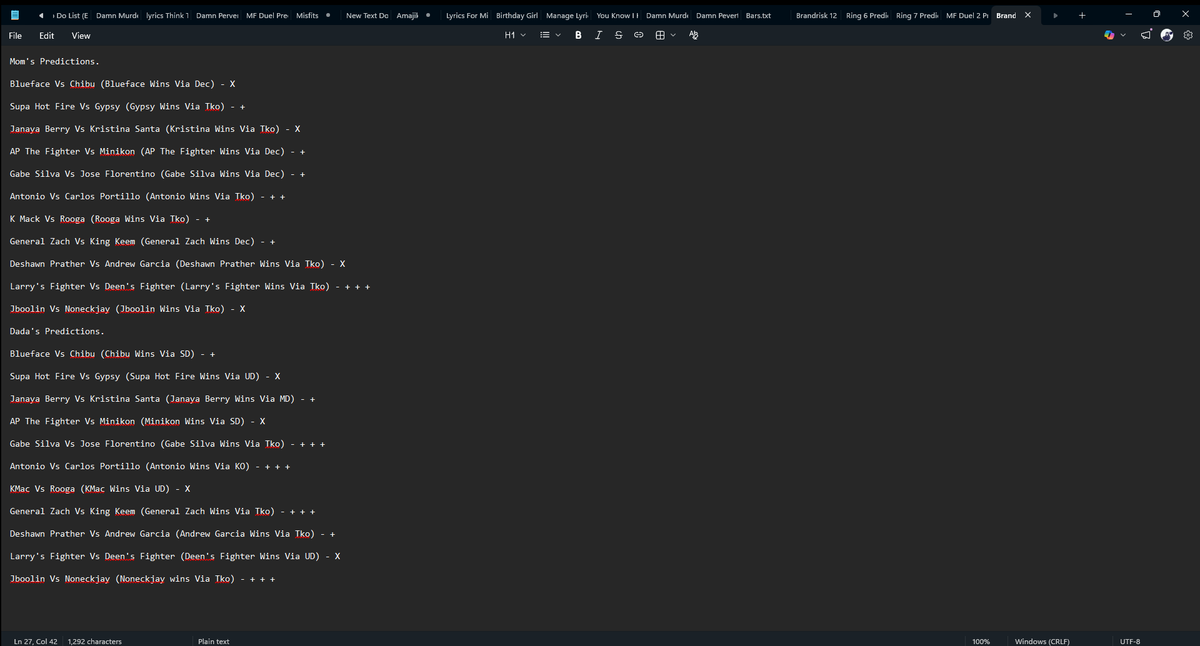The width and height of the screenshot is (1200, 646).
Task: Expand the table options chevron
Action: coord(674,35)
